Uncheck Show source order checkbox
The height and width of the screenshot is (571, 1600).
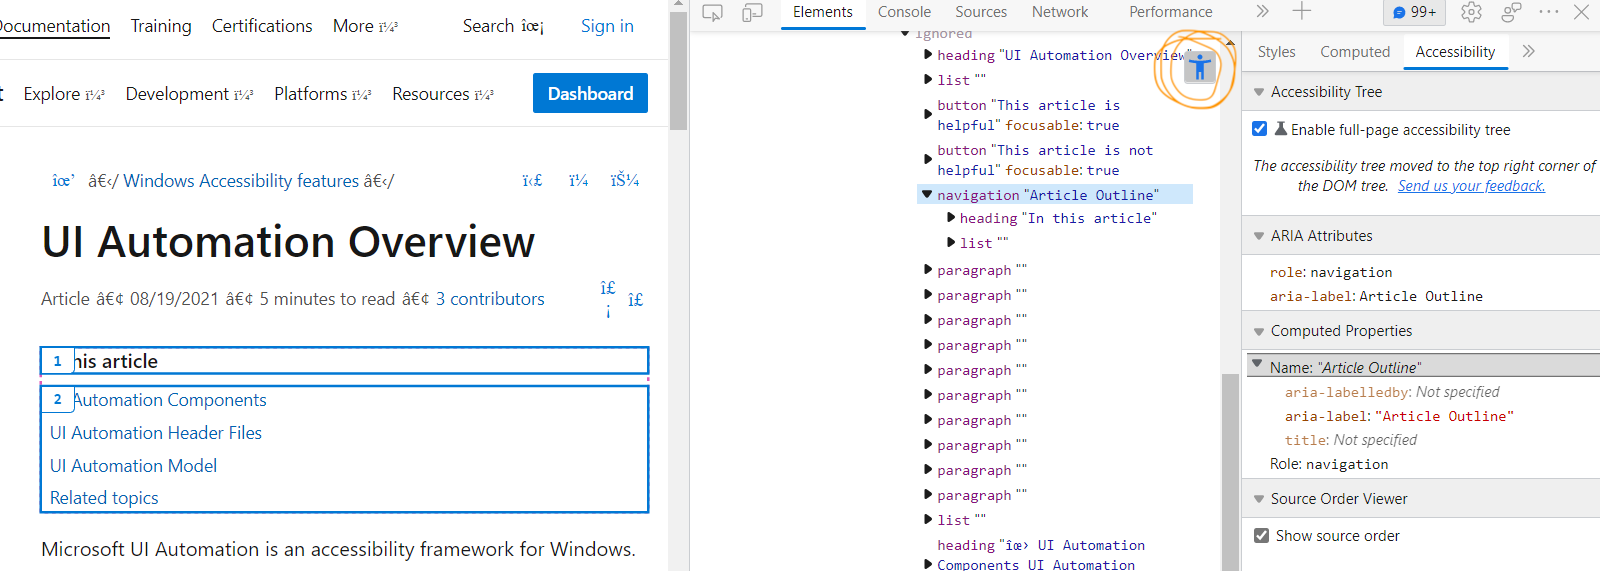(x=1262, y=536)
